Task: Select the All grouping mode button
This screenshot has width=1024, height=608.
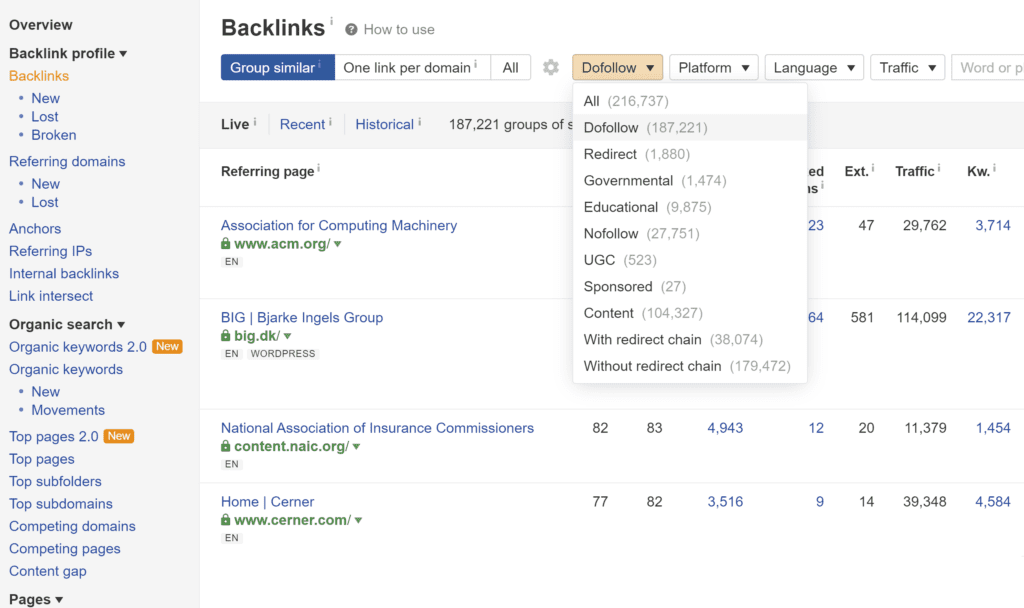Action: (x=511, y=67)
